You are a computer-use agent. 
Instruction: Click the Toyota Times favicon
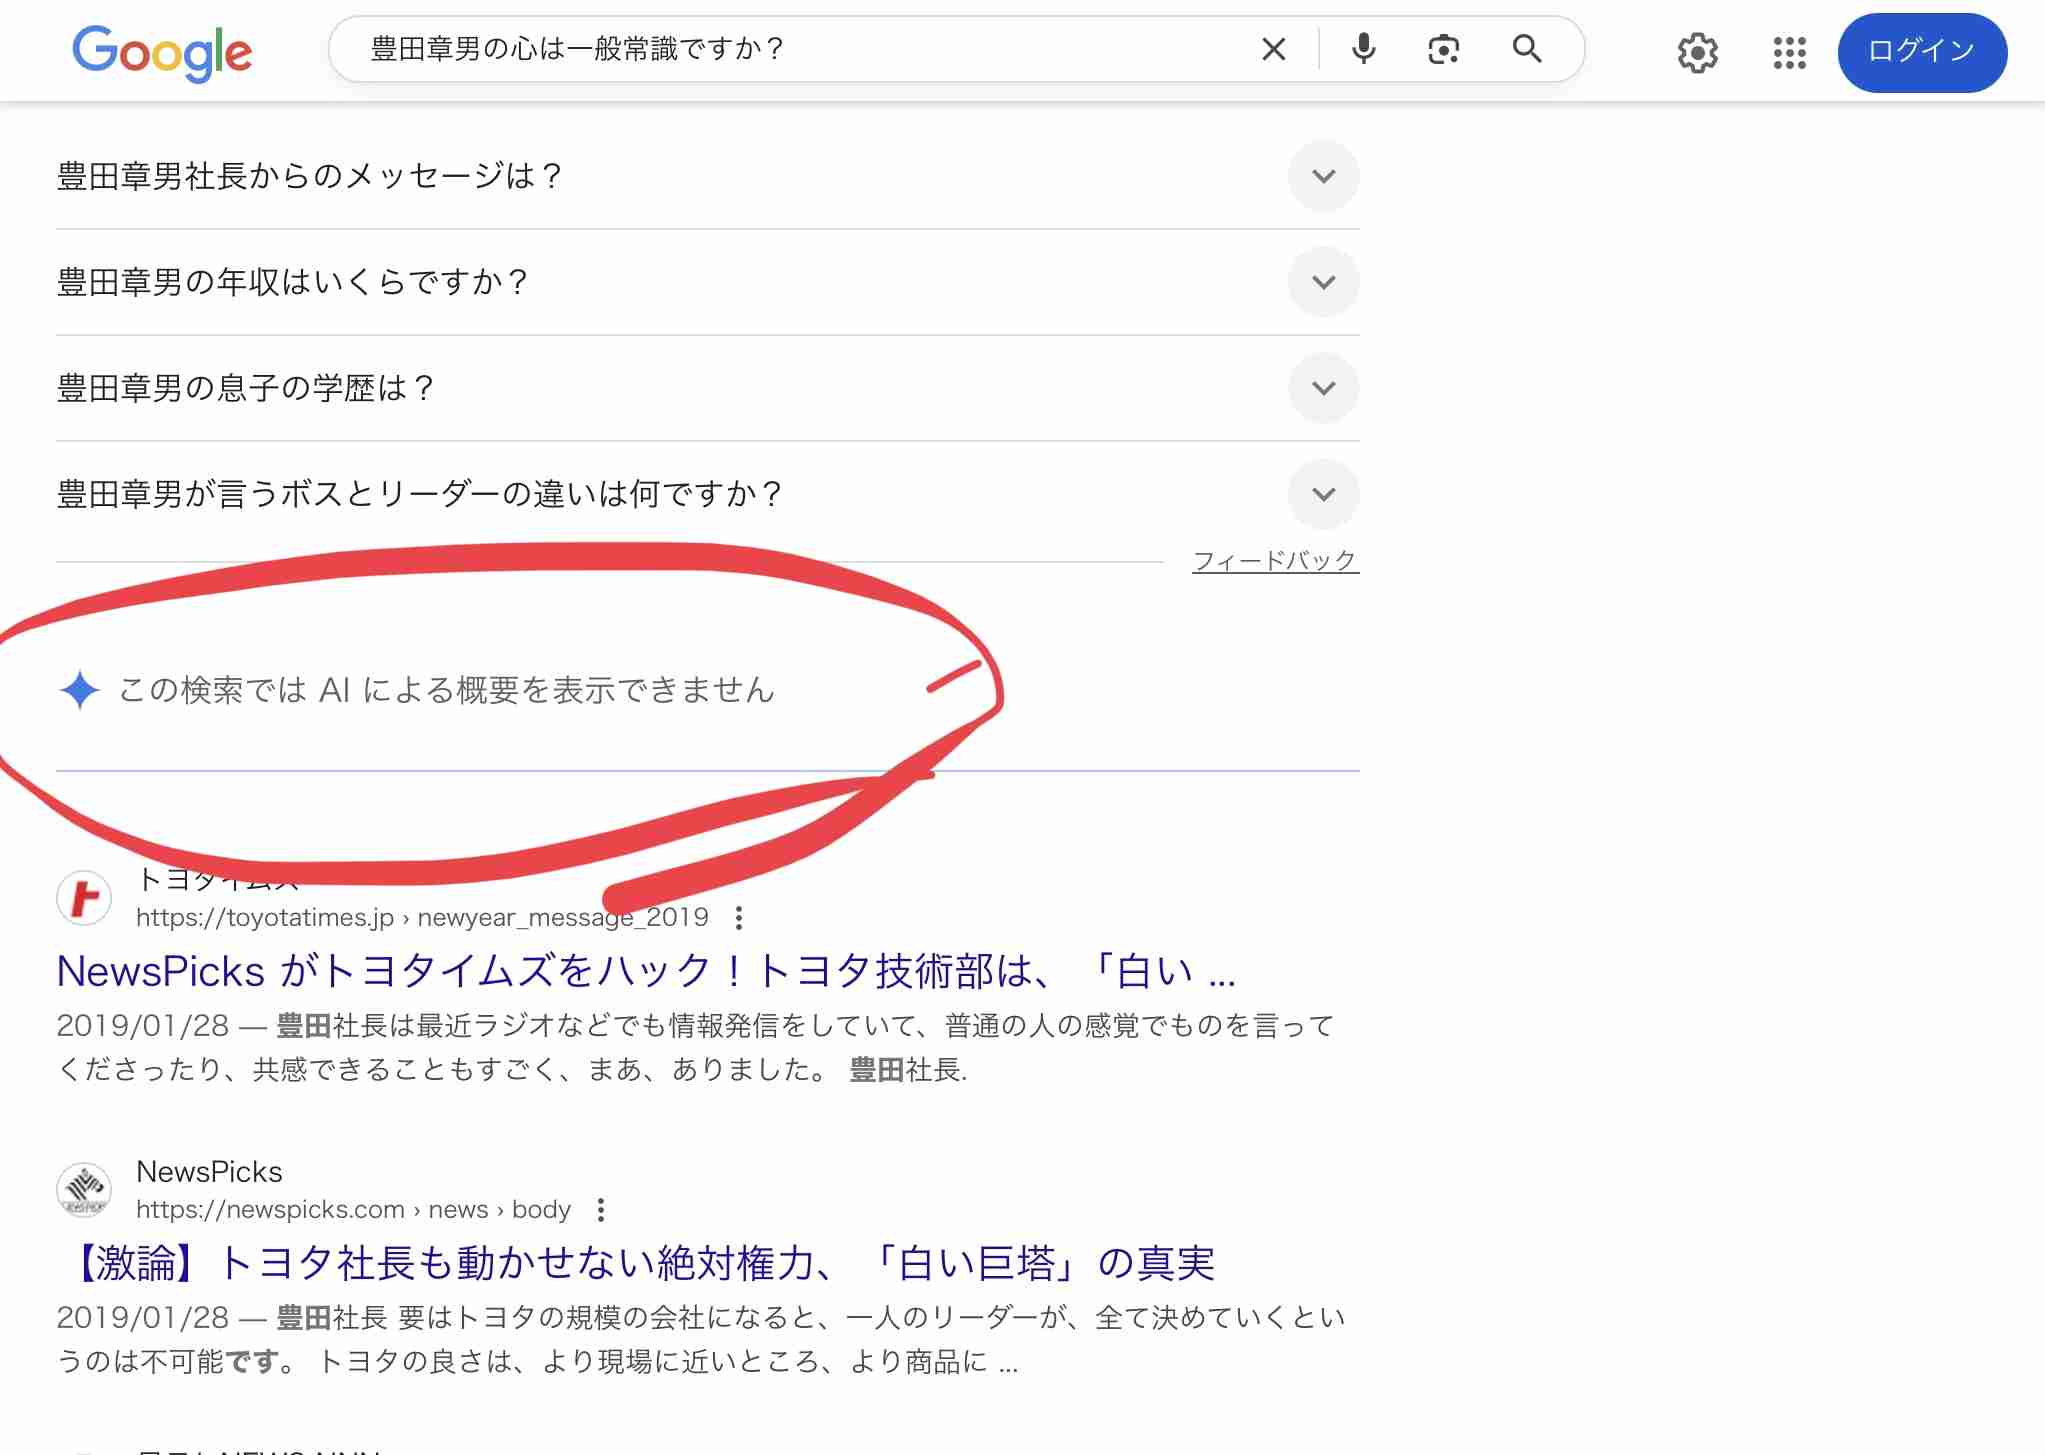click(84, 897)
